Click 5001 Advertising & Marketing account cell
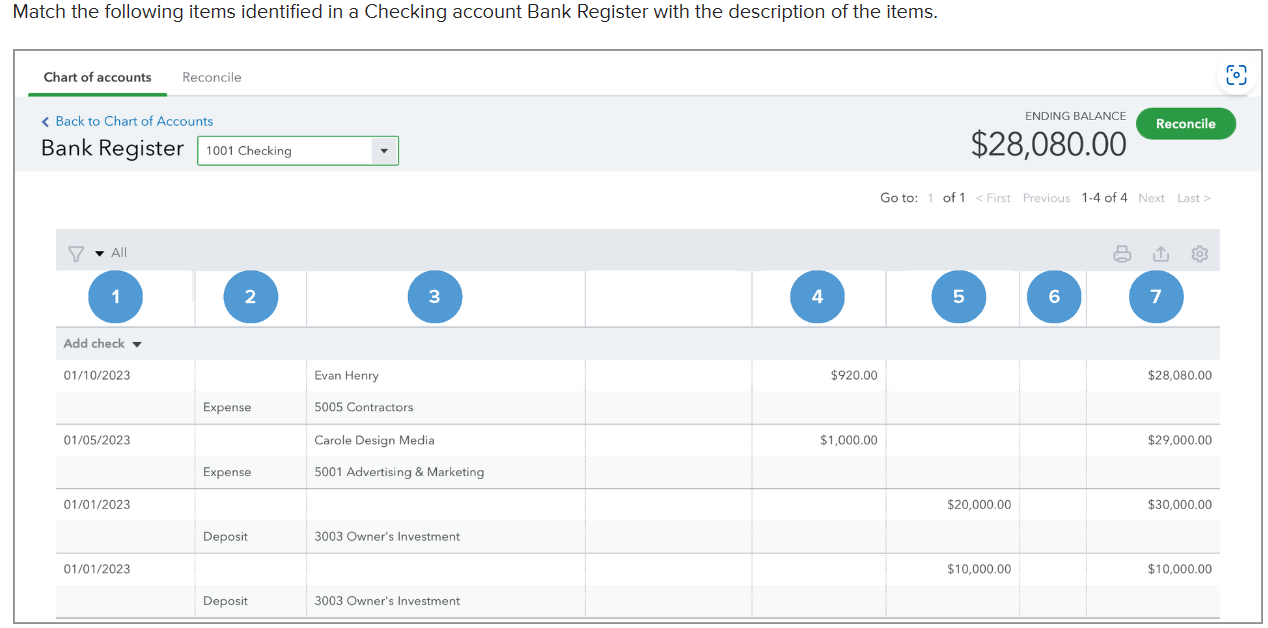This screenshot has height=628, width=1268. [399, 472]
